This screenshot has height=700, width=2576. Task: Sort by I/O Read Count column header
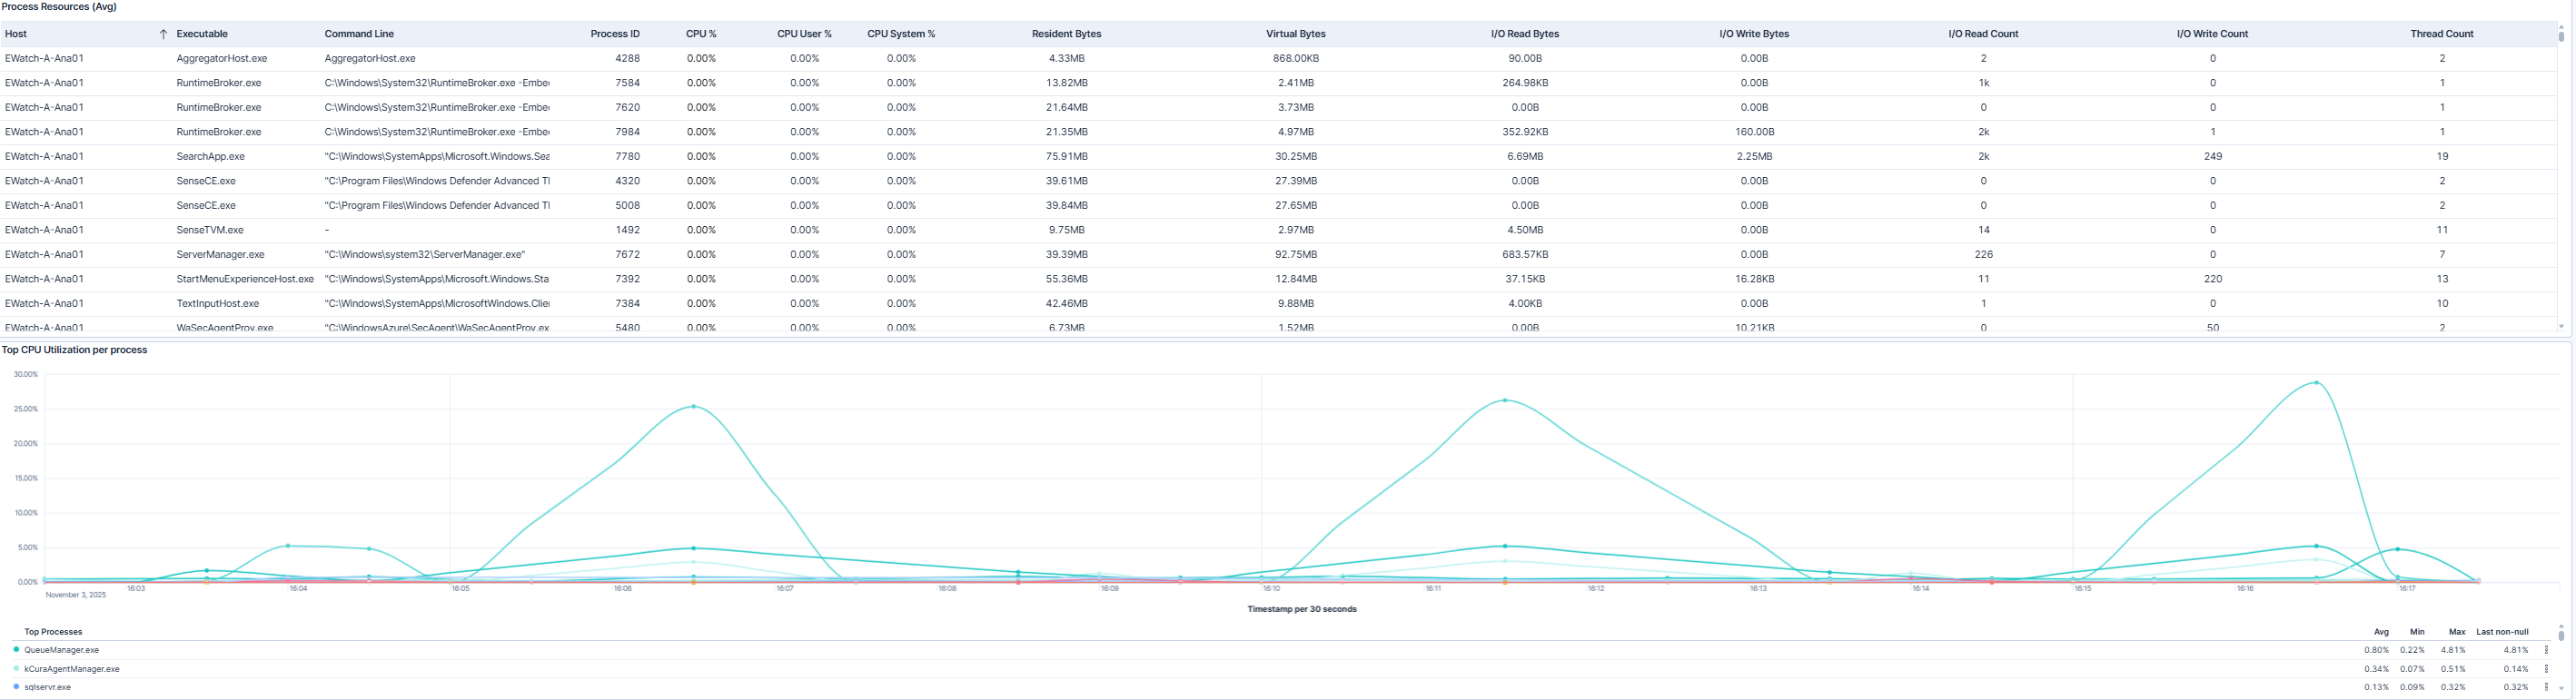(x=1983, y=34)
